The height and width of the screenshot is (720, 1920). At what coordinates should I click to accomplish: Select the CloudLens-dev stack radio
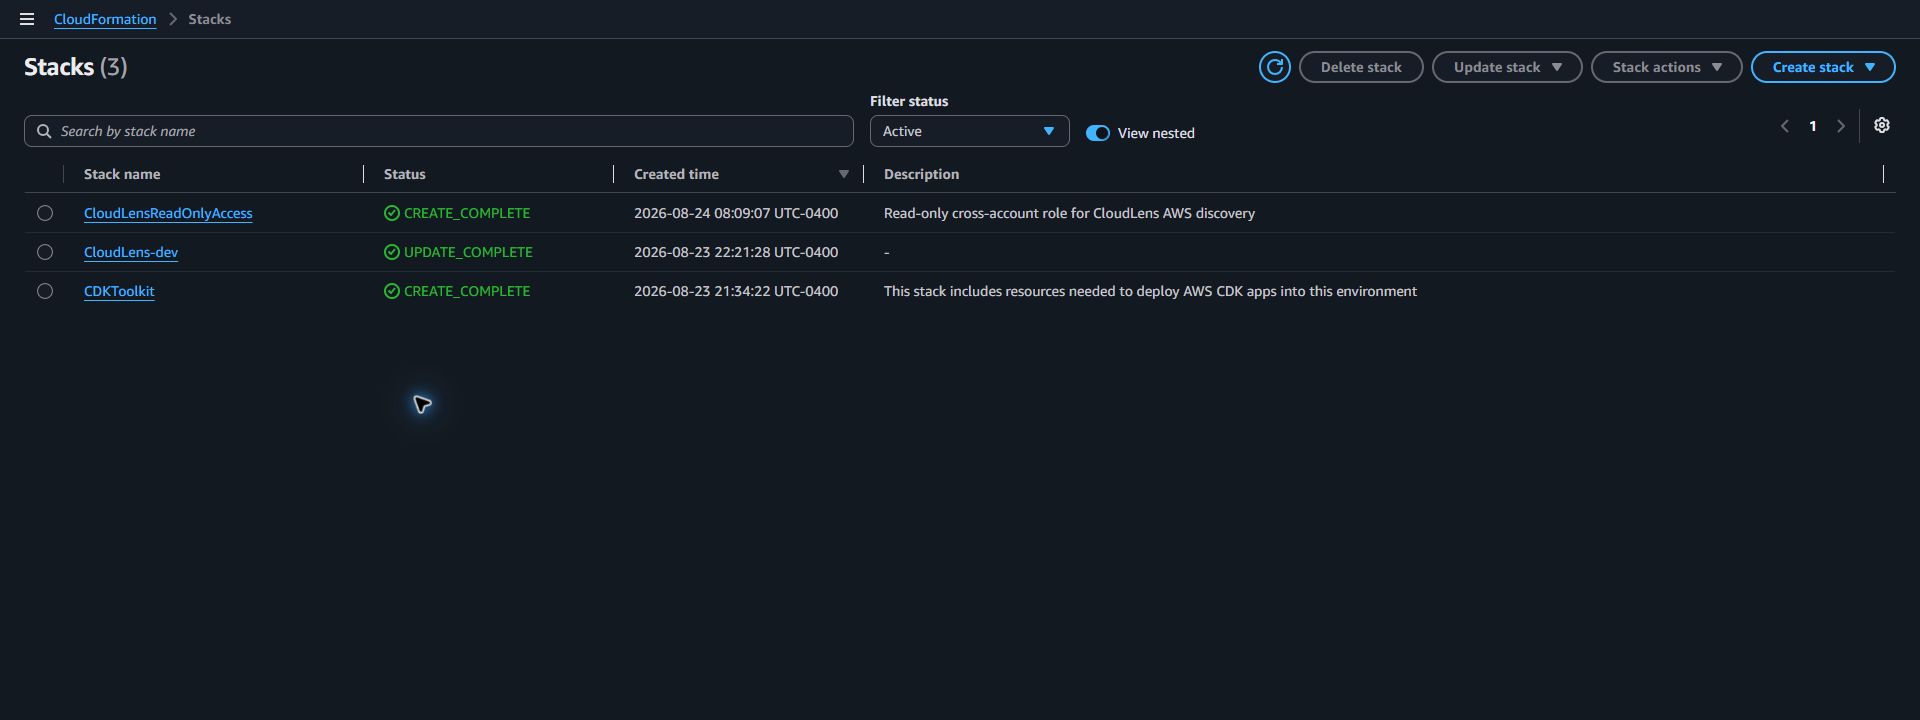pos(45,252)
